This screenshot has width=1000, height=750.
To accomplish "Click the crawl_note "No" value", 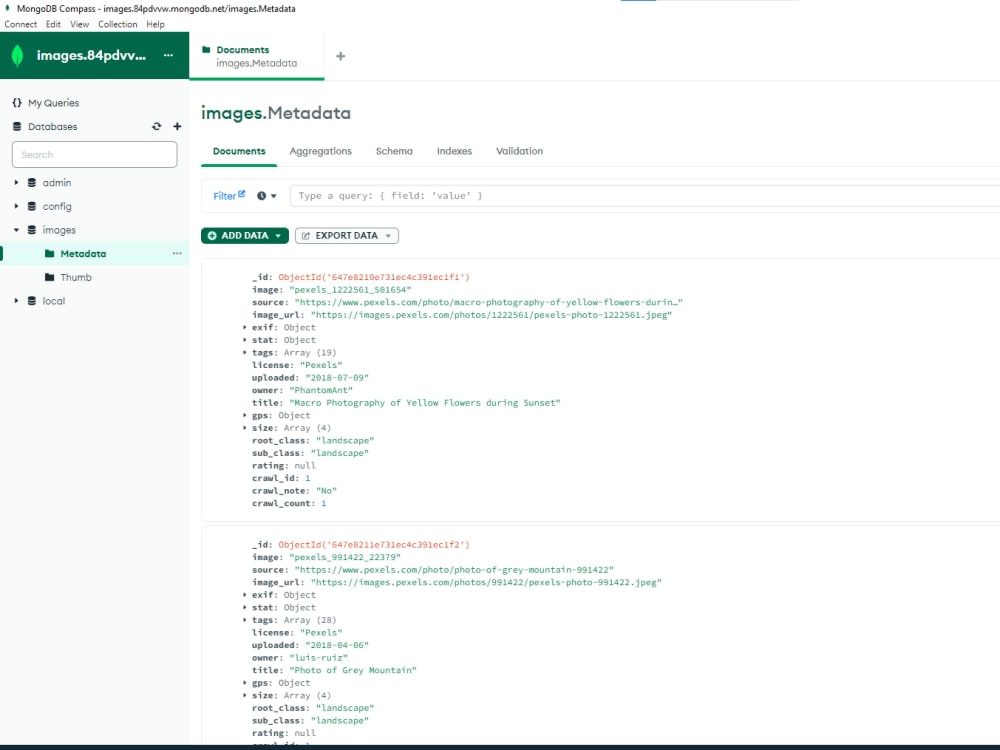I will 326,490.
